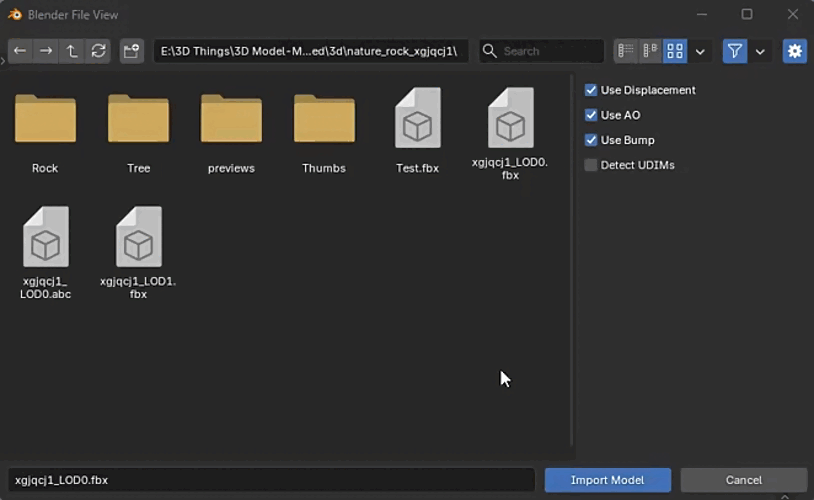
Task: Navigate up to parent directory
Action: click(72, 51)
